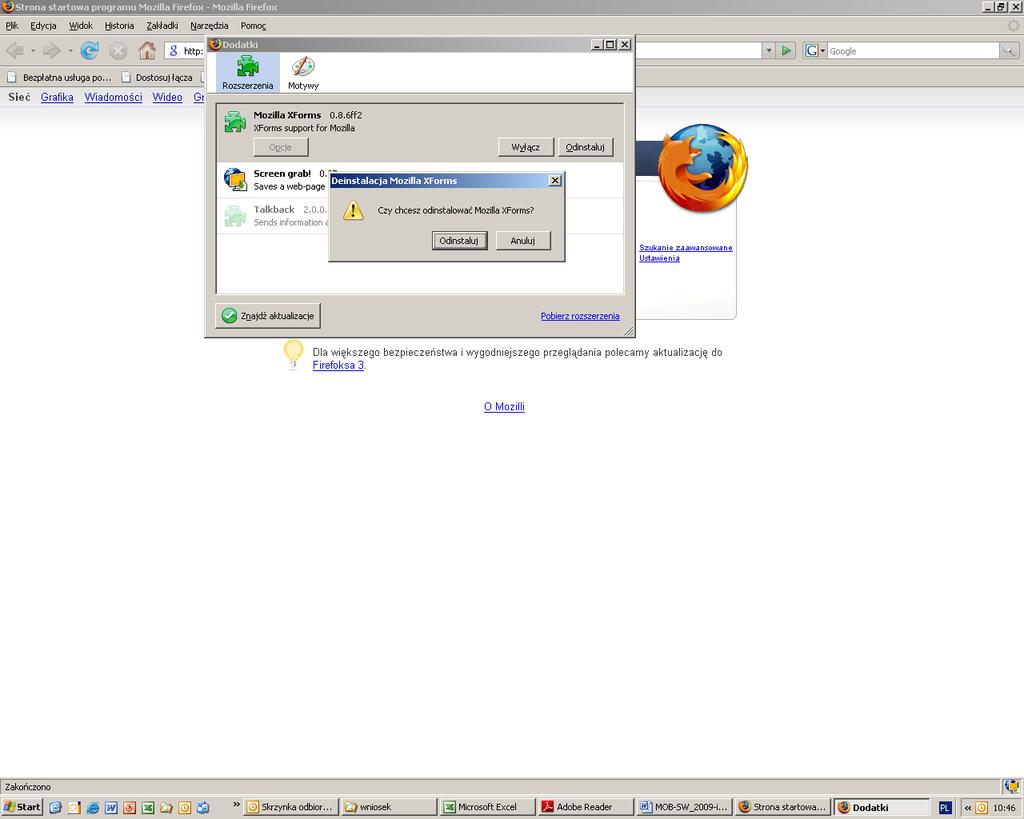Screen dimensions: 1024x819
Task: Open the Back history dropdown arrow
Action: 33,50
